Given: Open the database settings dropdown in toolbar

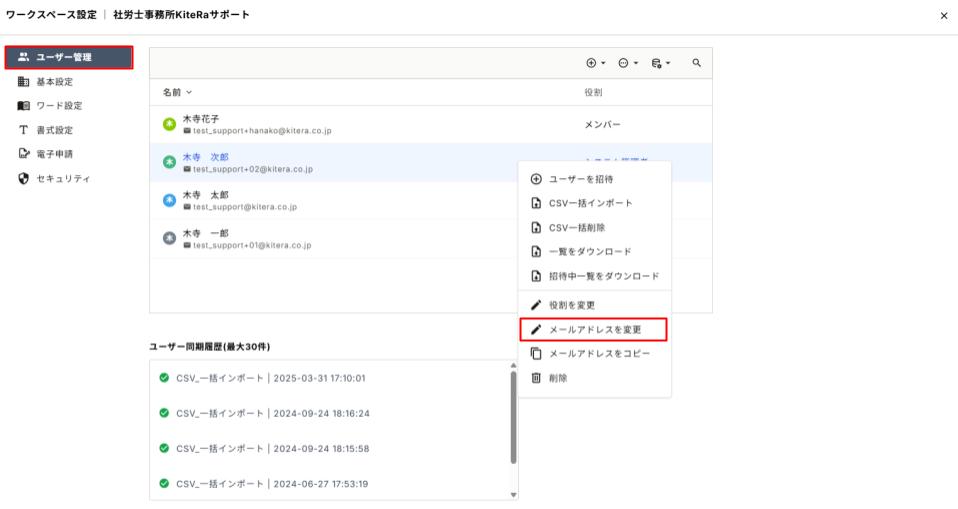Looking at the screenshot, I should (x=660, y=63).
